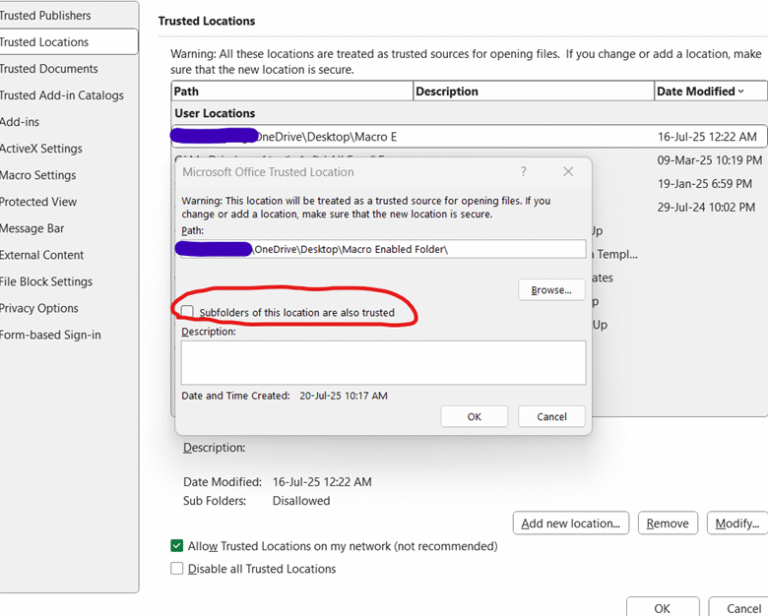Image resolution: width=768 pixels, height=616 pixels.
Task: Cancel the Trusted Location dialog
Action: (551, 417)
